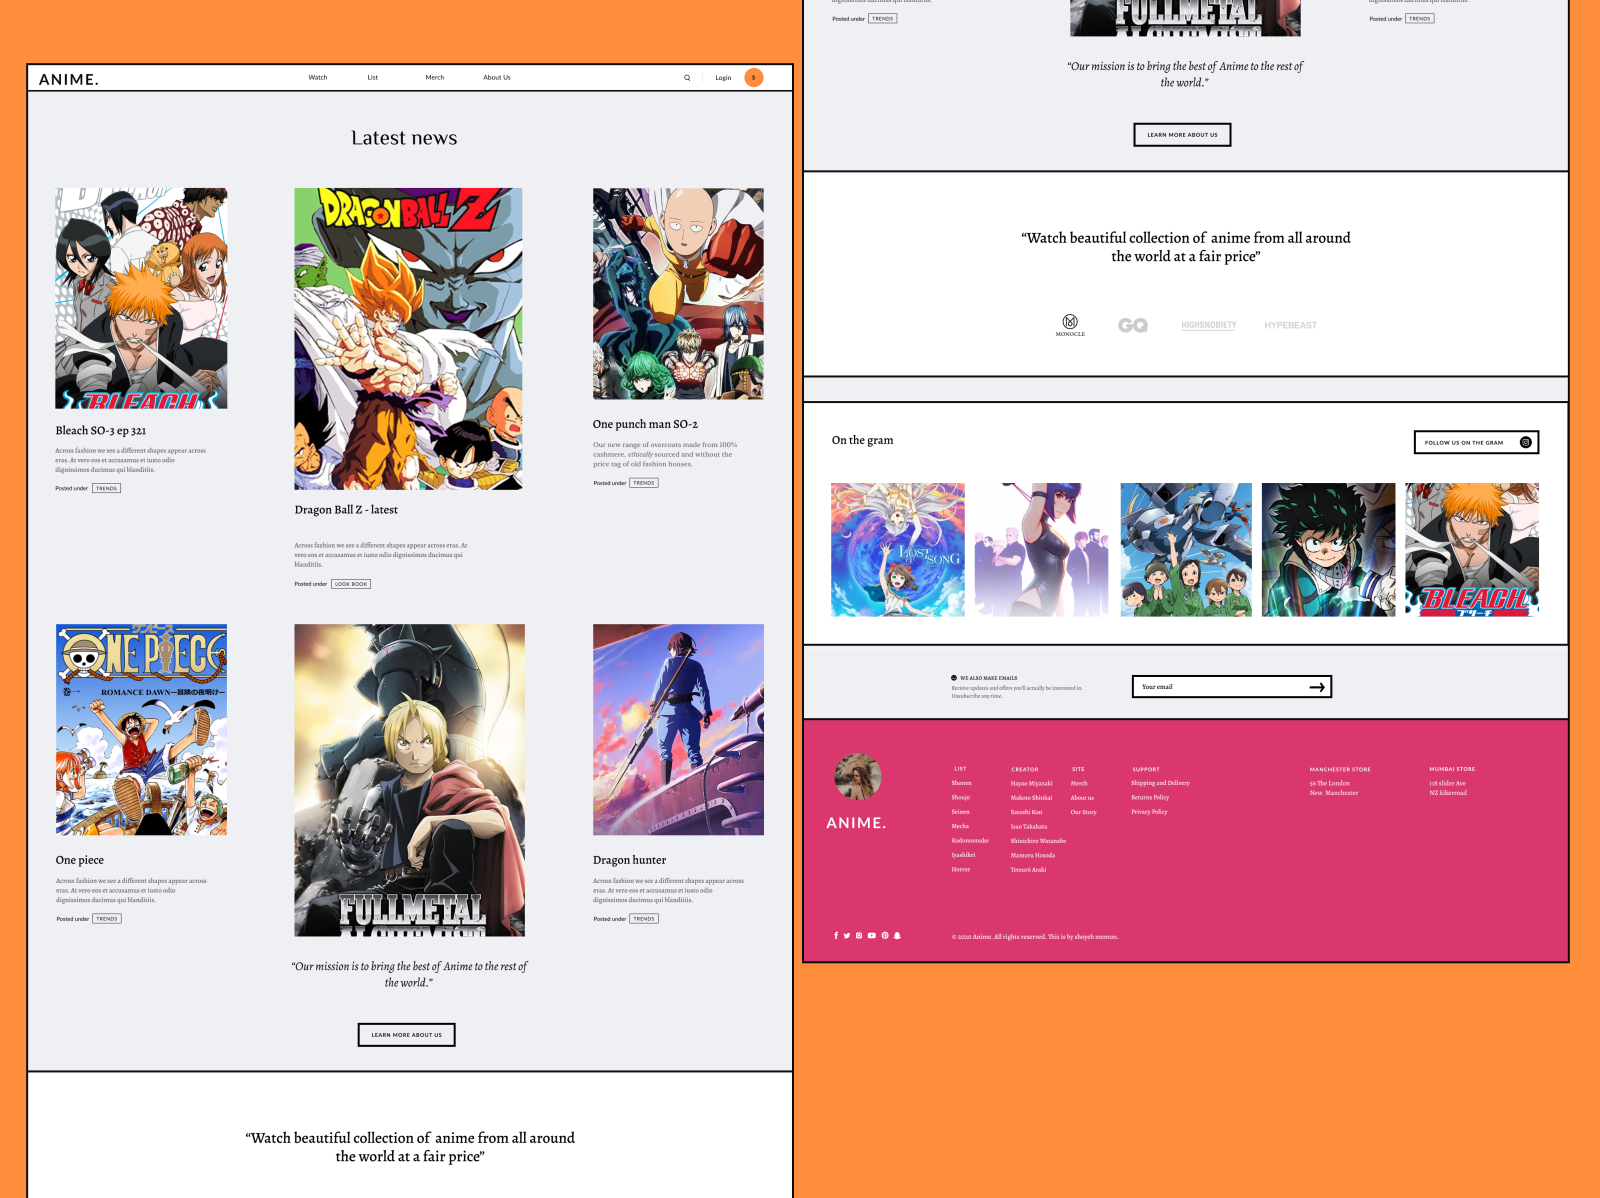The image size is (1600, 1198).
Task: Open the Privacy Policy link
Action: [x=1149, y=812]
